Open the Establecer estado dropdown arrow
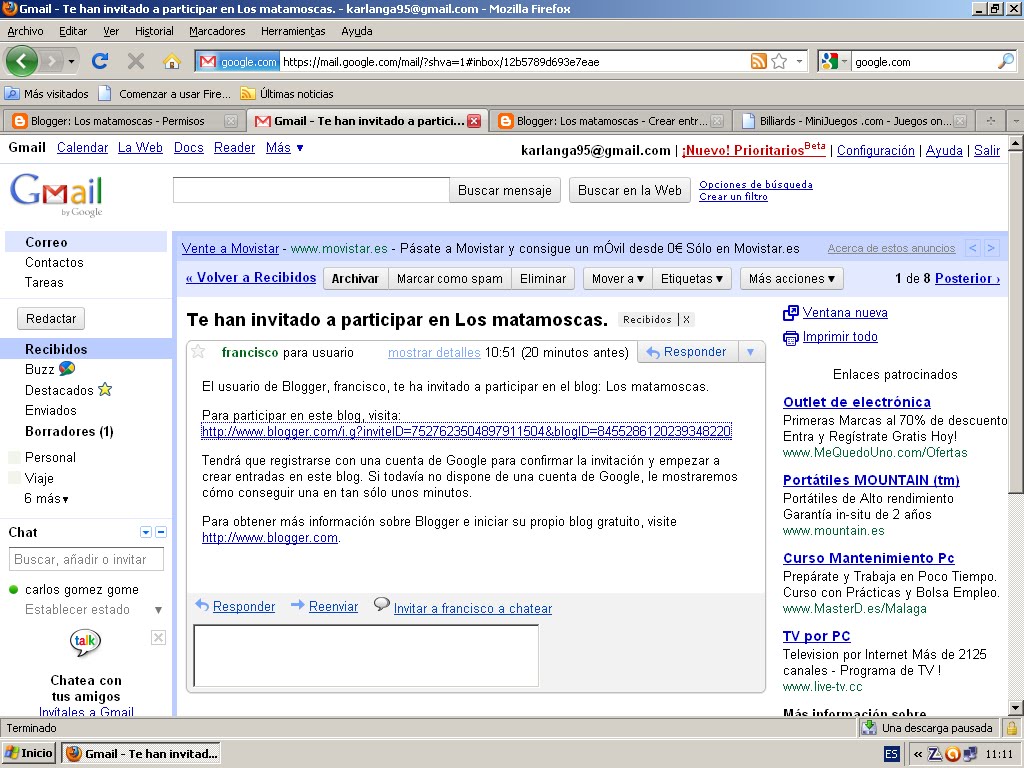Image resolution: width=1024 pixels, height=768 pixels. (x=158, y=610)
